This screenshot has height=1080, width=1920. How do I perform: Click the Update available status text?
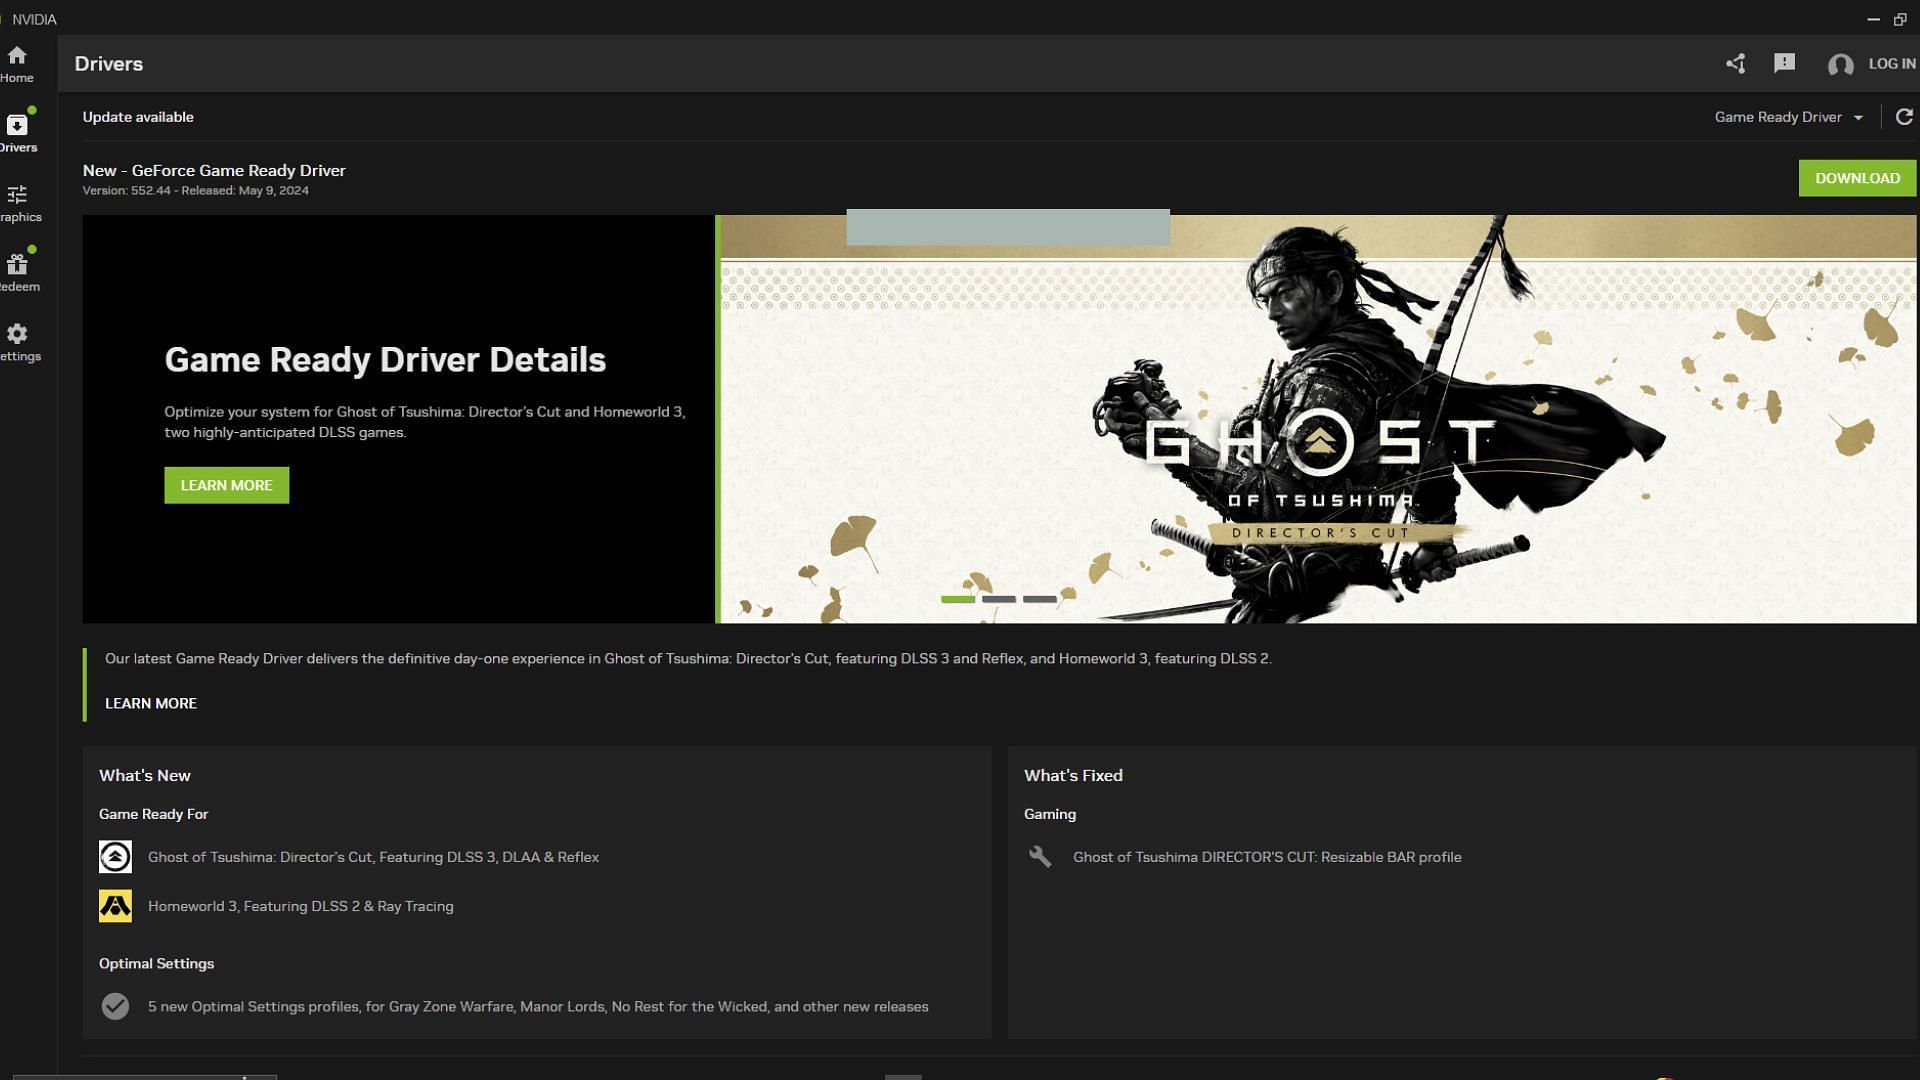(x=138, y=117)
